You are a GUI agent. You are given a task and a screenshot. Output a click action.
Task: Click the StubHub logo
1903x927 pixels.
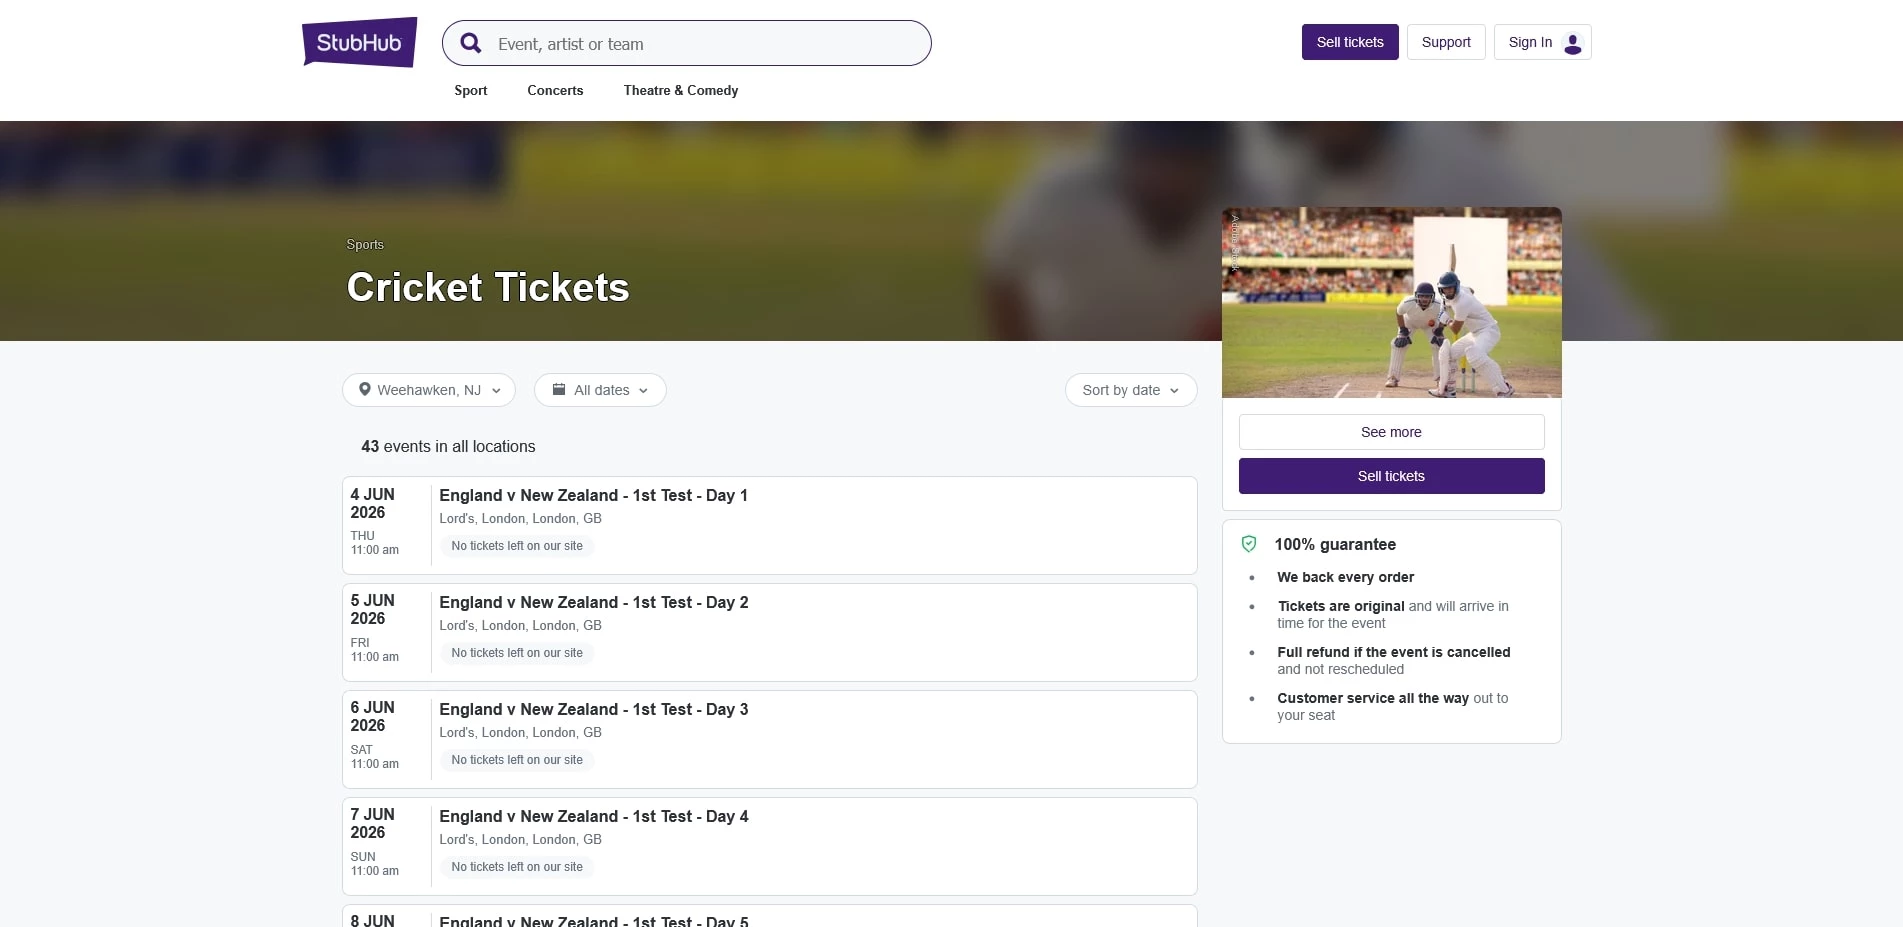point(359,42)
